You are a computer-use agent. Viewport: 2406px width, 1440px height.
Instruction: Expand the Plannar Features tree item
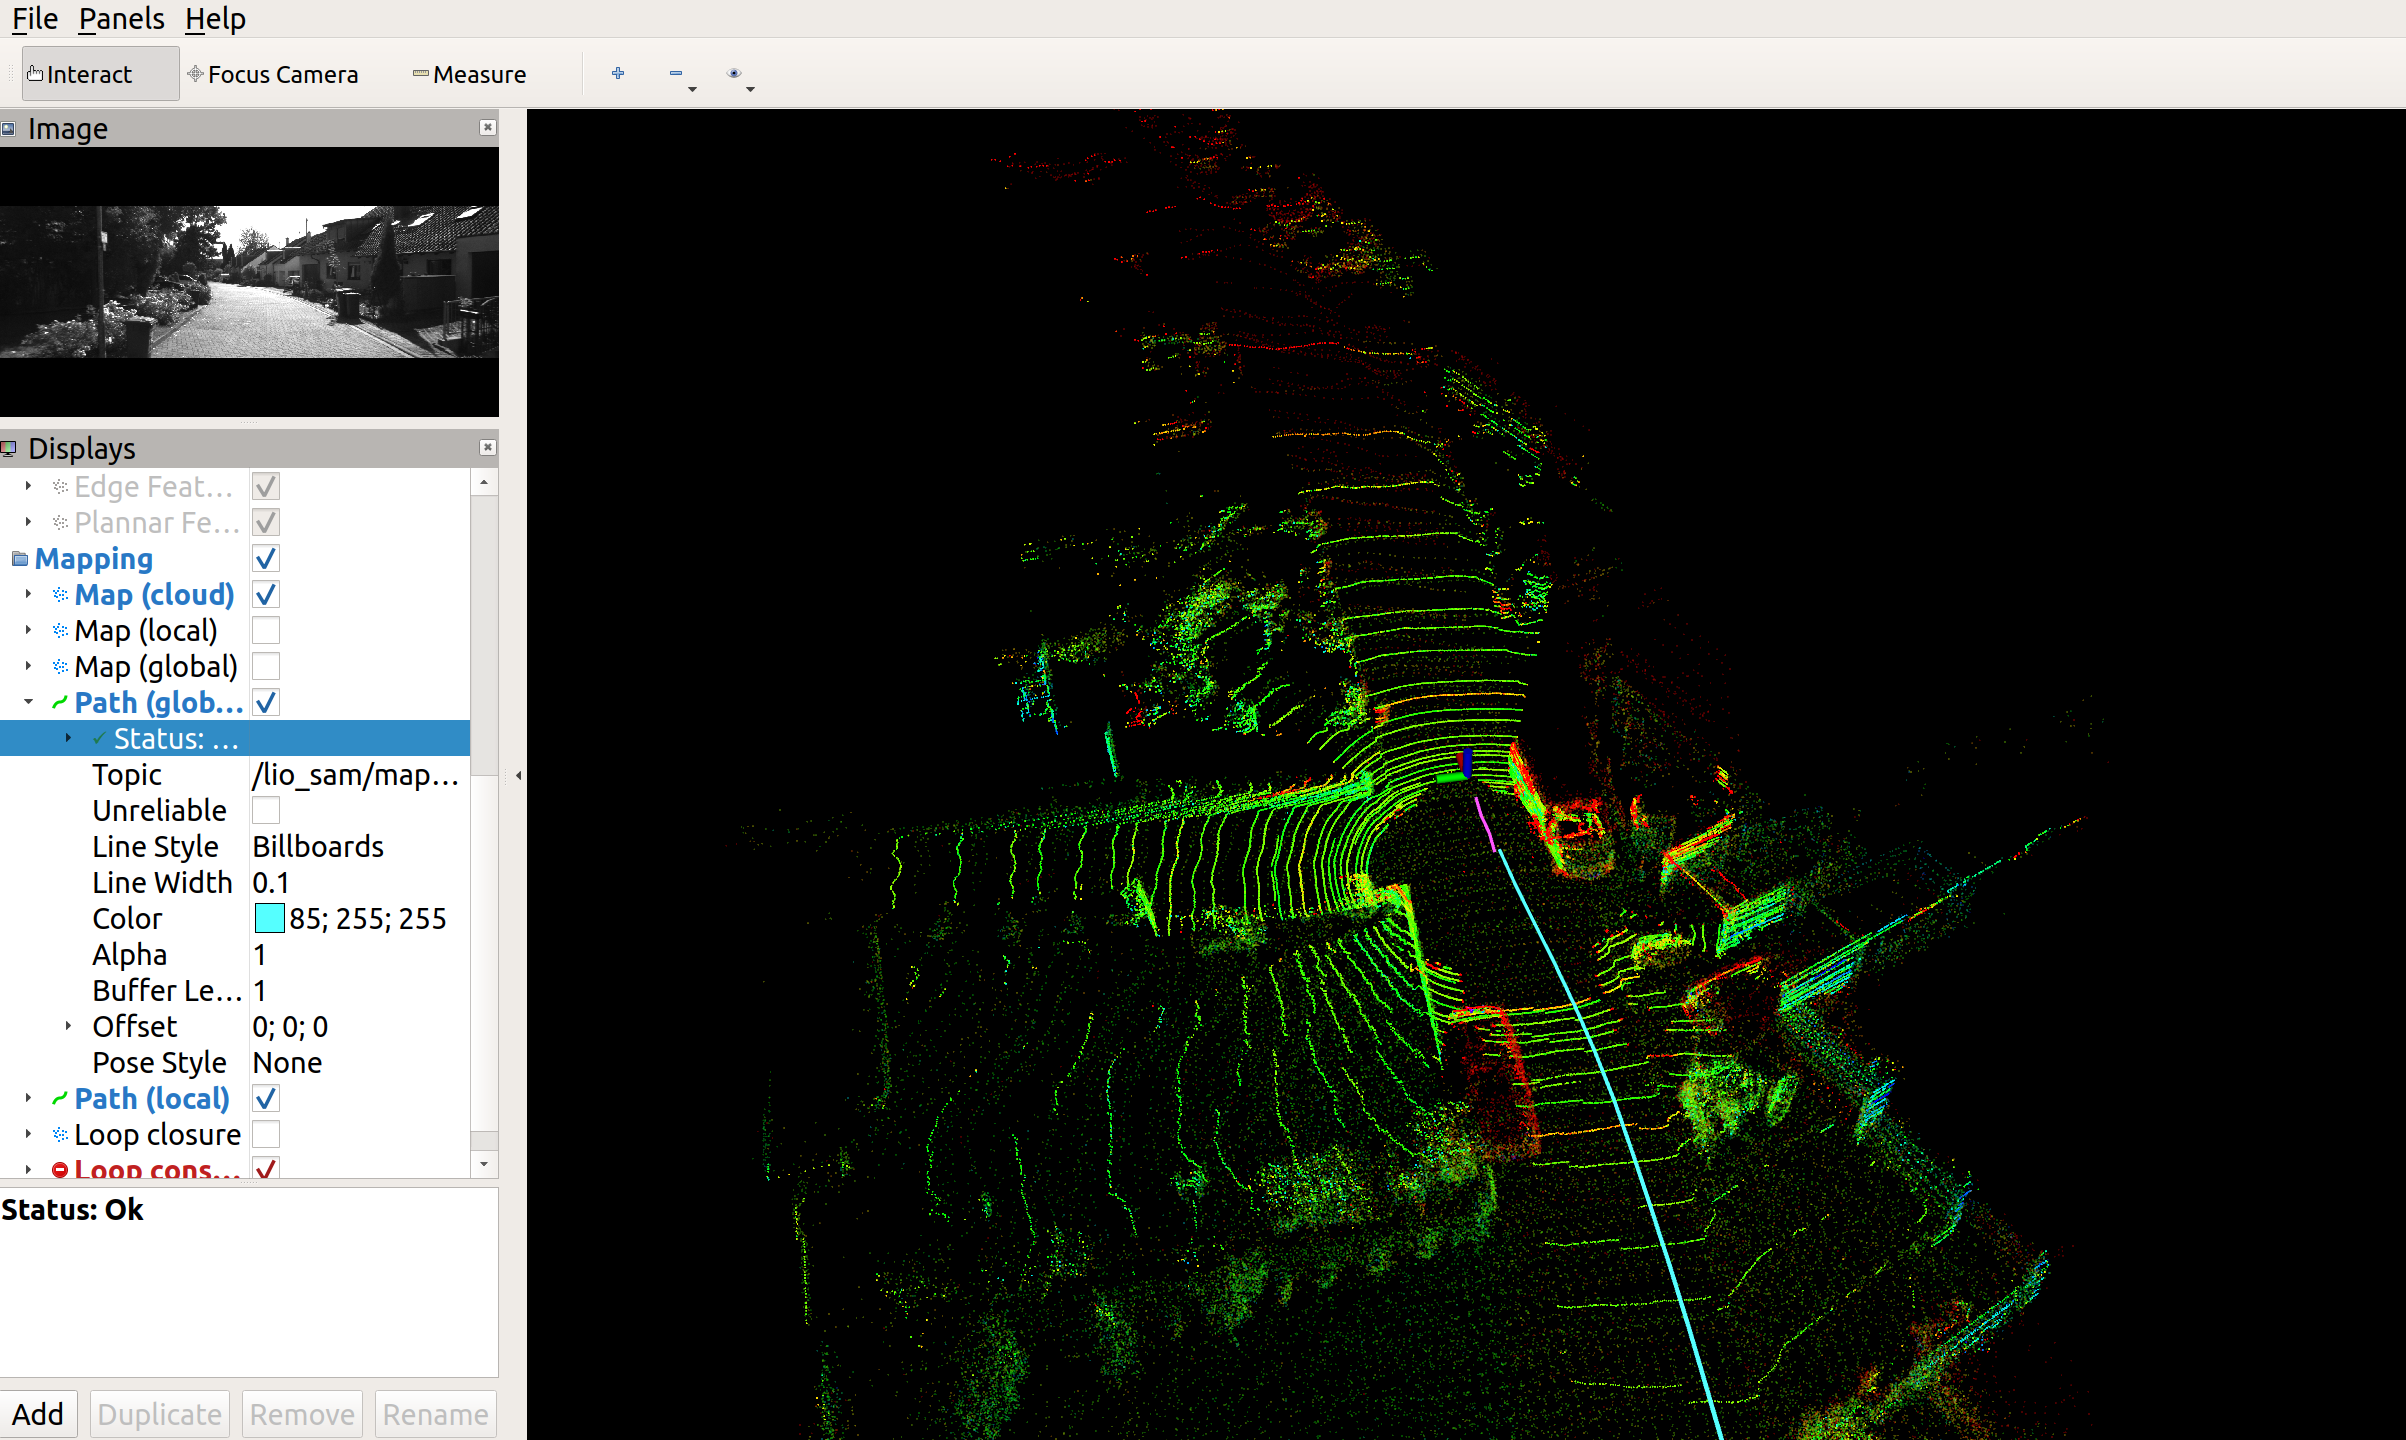tap(28, 522)
